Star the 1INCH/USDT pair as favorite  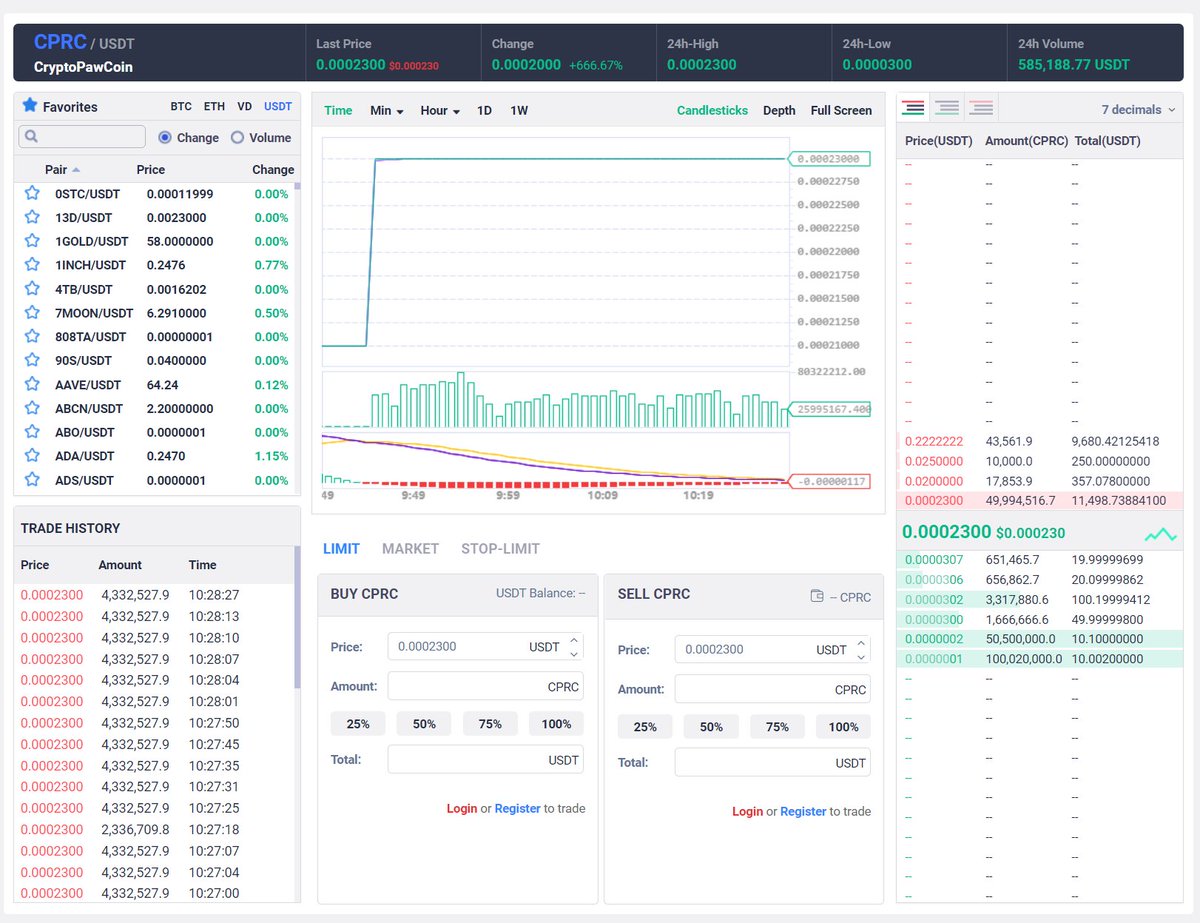[x=32, y=265]
